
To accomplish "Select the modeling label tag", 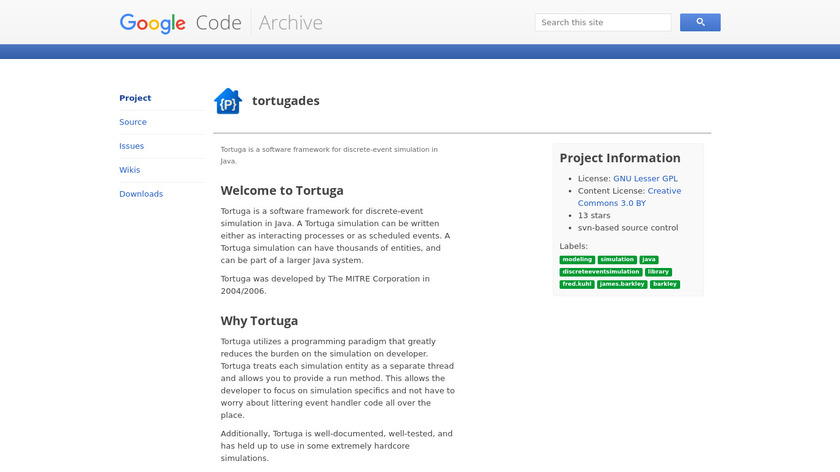I will pyautogui.click(x=577, y=259).
